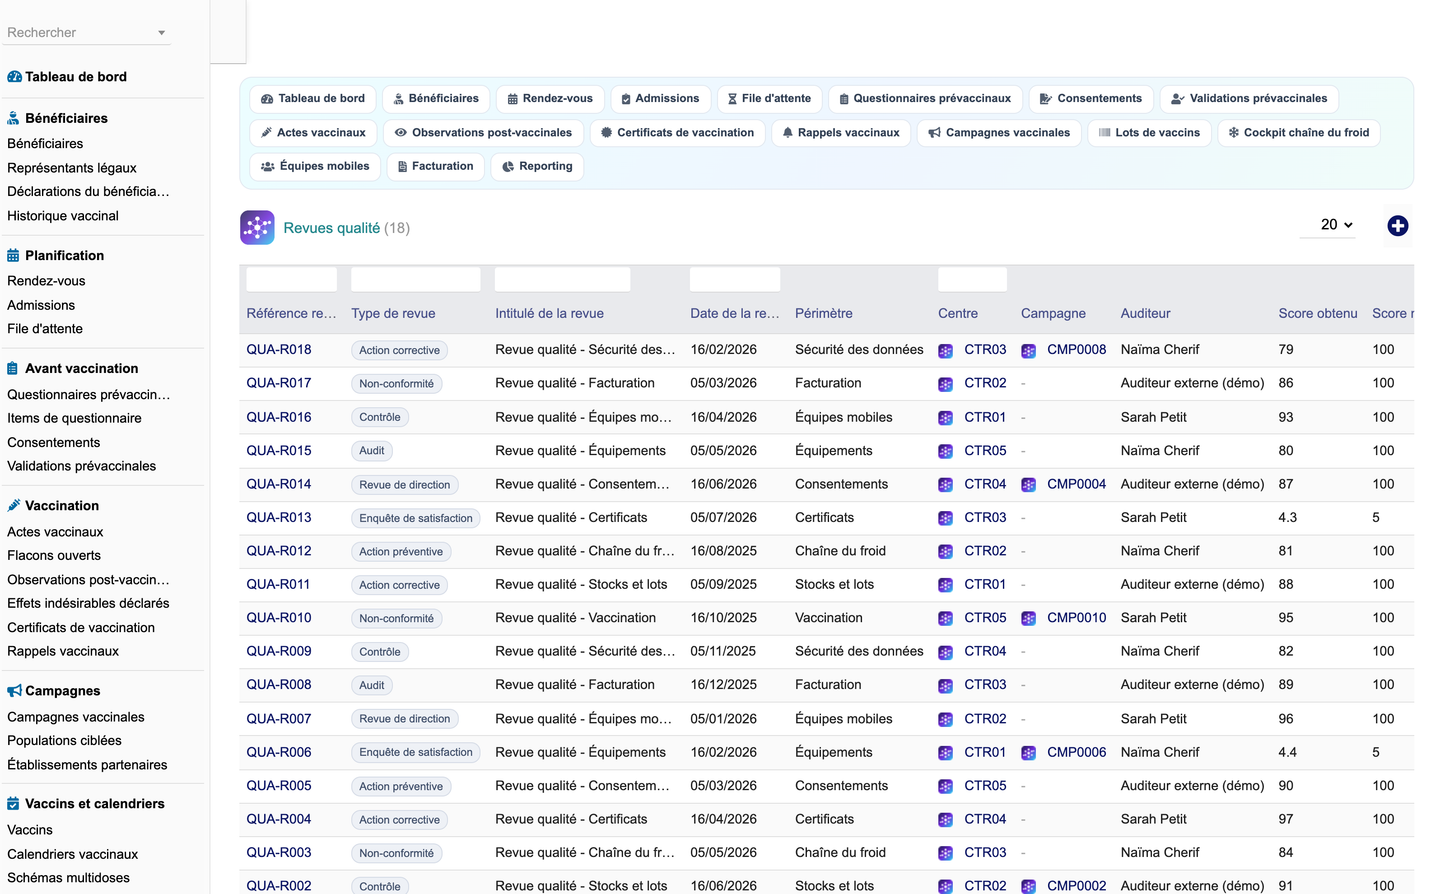
Task: Open the Tableau de bord tab in top menu
Action: (x=313, y=99)
